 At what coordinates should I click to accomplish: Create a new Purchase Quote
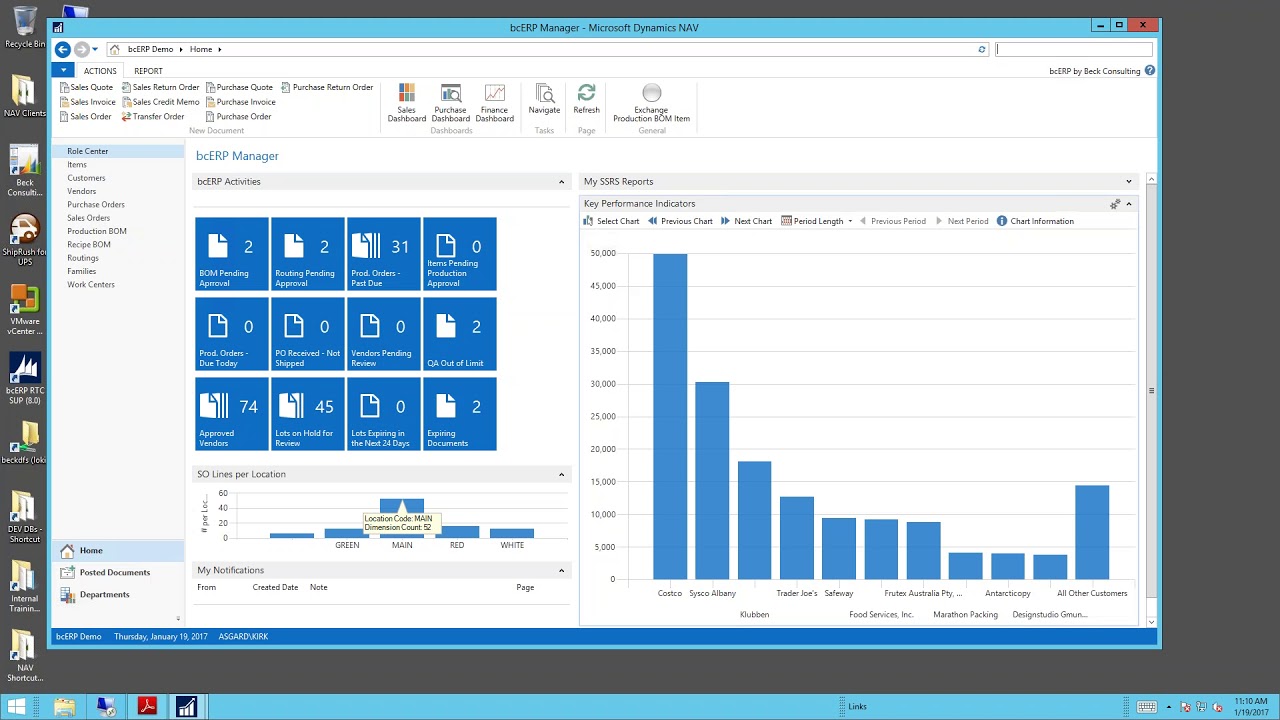tap(239, 87)
